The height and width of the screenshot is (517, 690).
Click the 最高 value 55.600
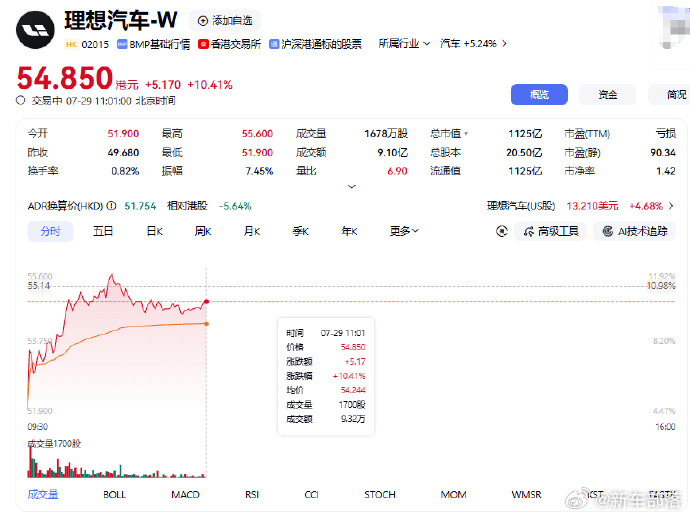pyautogui.click(x=257, y=134)
